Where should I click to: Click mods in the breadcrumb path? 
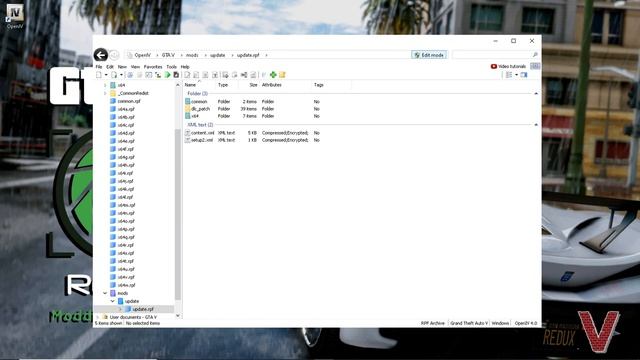click(192, 55)
